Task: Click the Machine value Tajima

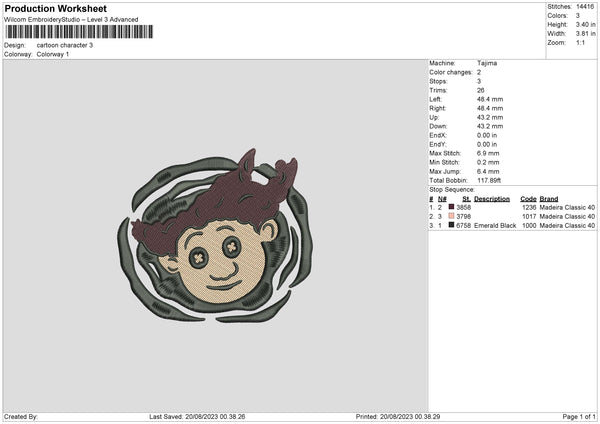Action: (487, 63)
